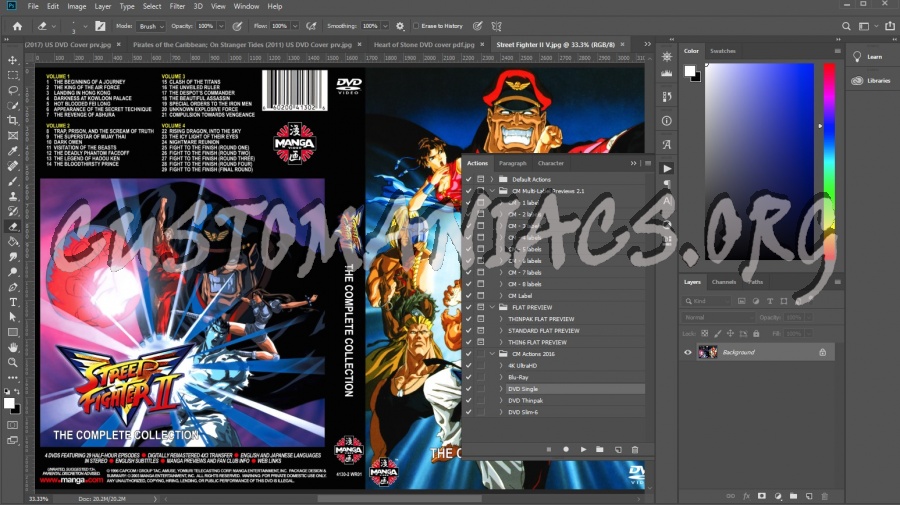Select the Rectangular Marquee tool

coord(13,75)
